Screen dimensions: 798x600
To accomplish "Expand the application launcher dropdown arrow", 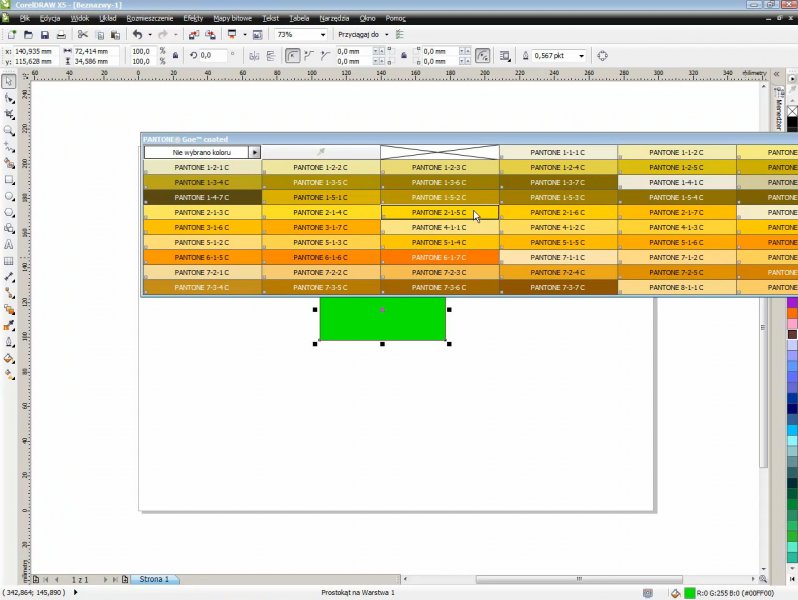I will click(244, 35).
